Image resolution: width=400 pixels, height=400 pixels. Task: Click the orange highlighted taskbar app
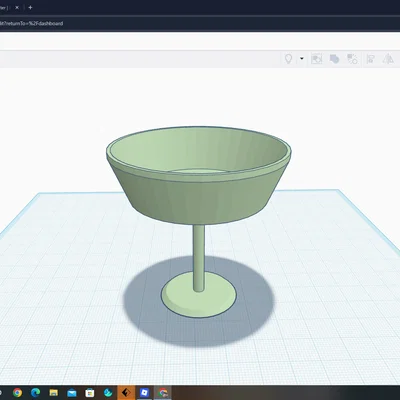coord(126,393)
